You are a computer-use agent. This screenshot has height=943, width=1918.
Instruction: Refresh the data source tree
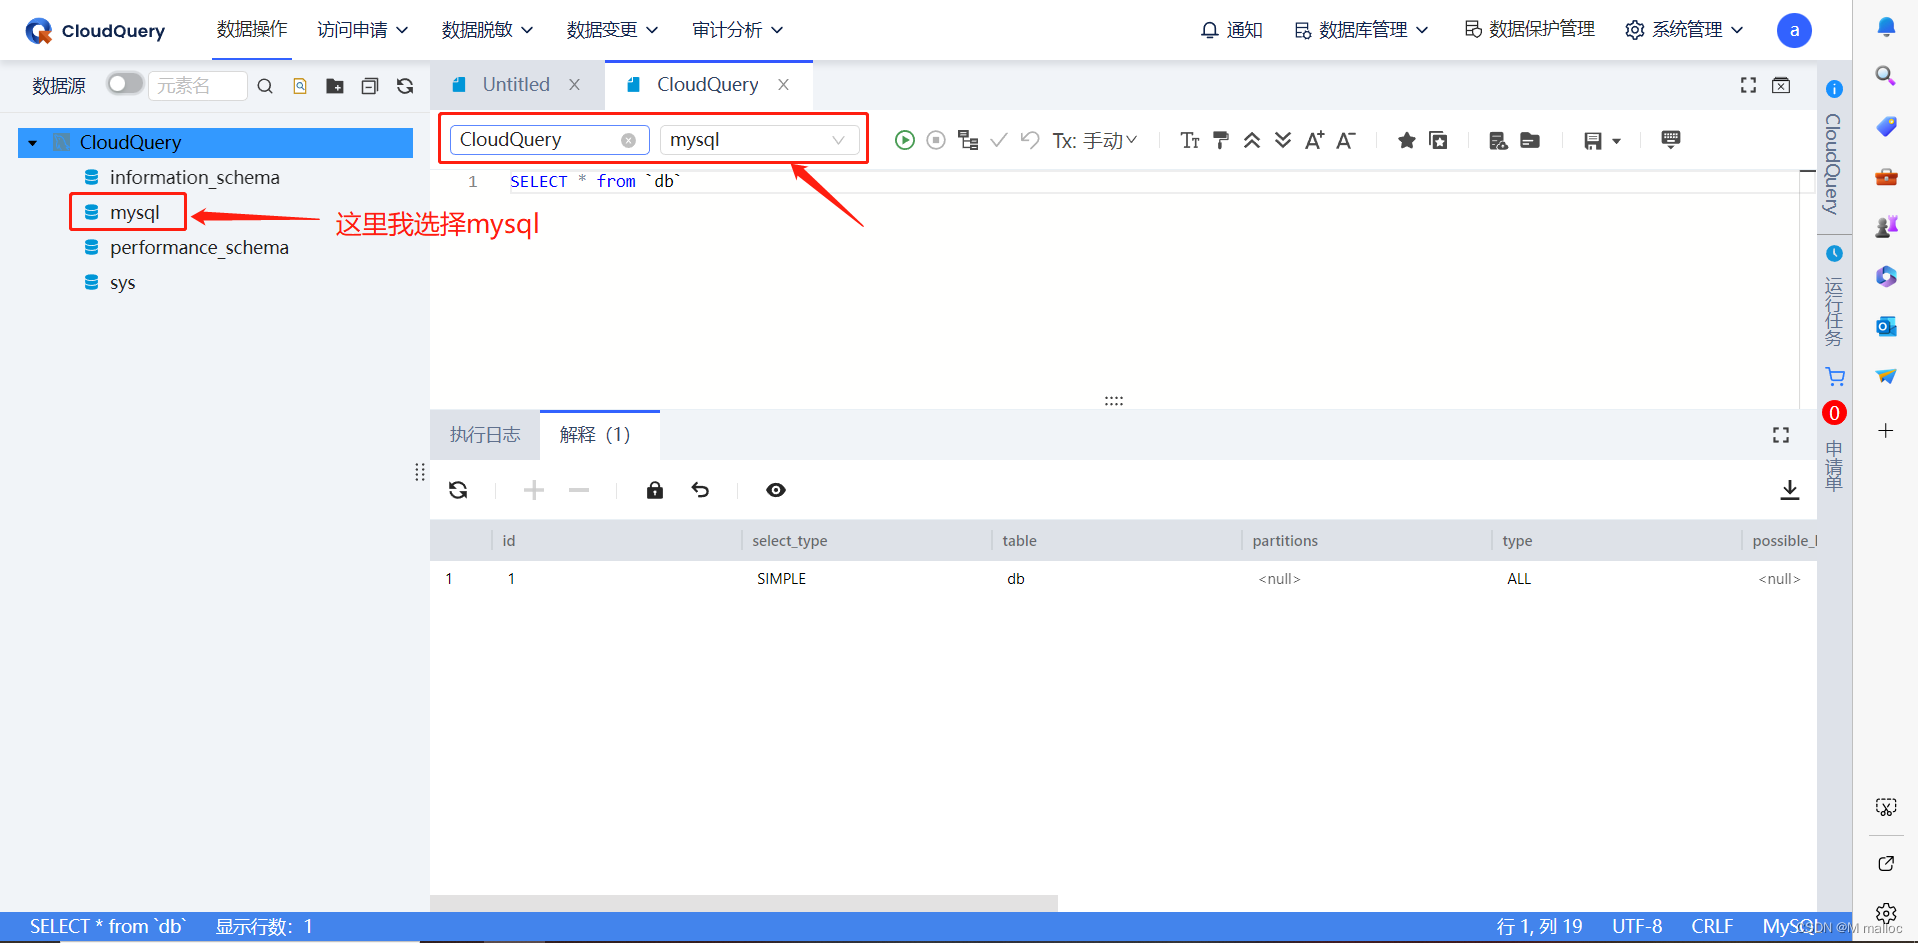[x=405, y=86]
